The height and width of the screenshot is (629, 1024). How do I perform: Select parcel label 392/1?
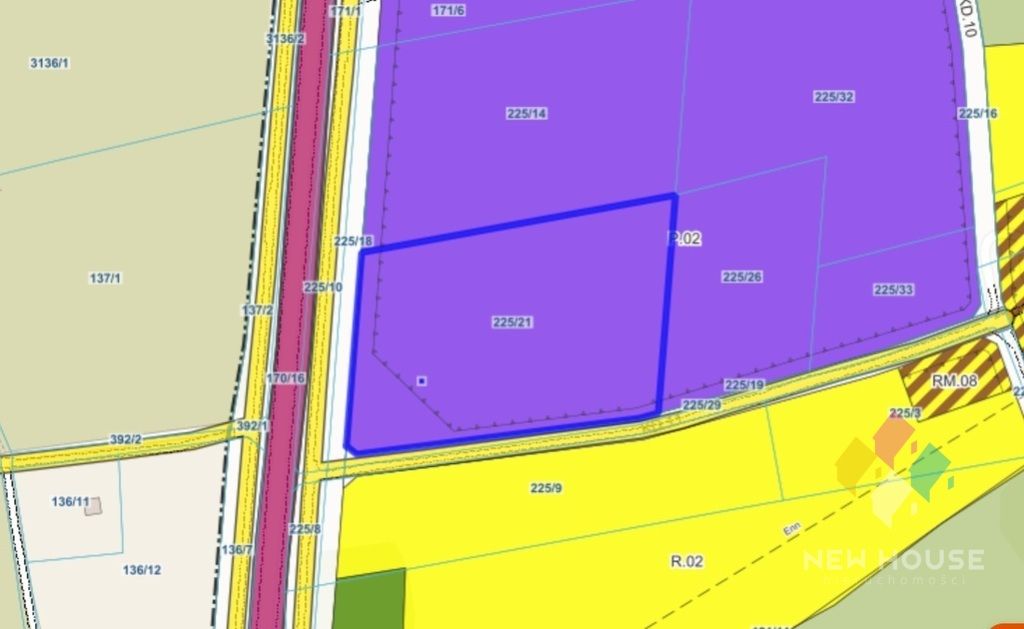(252, 425)
